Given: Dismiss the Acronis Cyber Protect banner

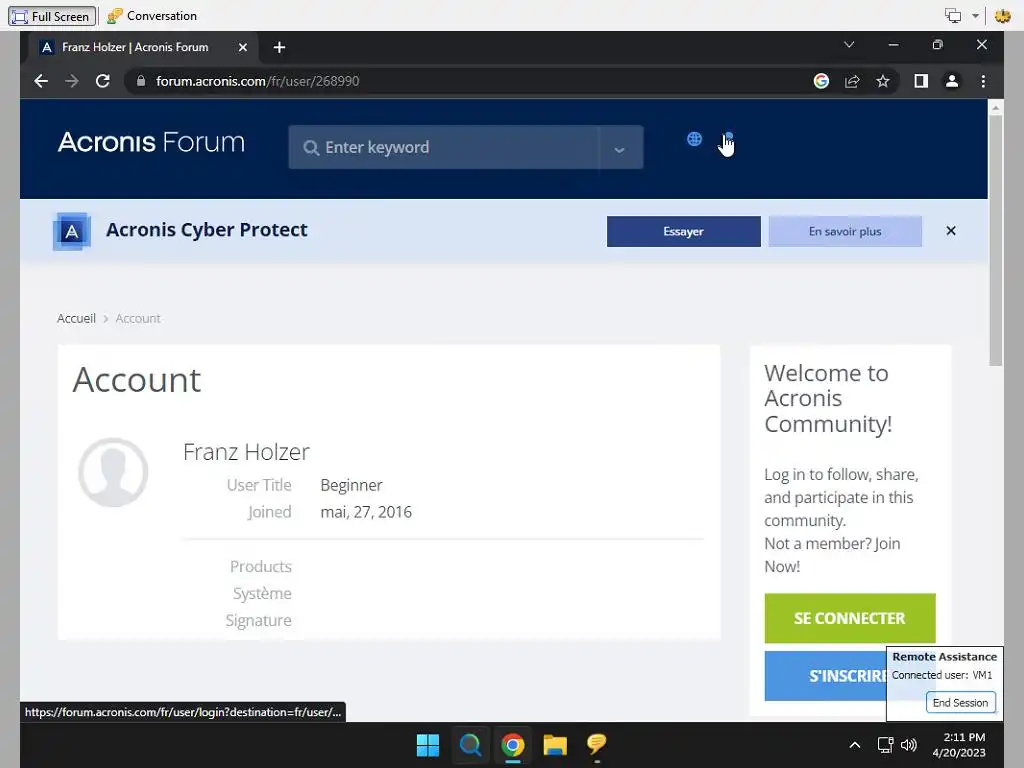Looking at the screenshot, I should [950, 231].
